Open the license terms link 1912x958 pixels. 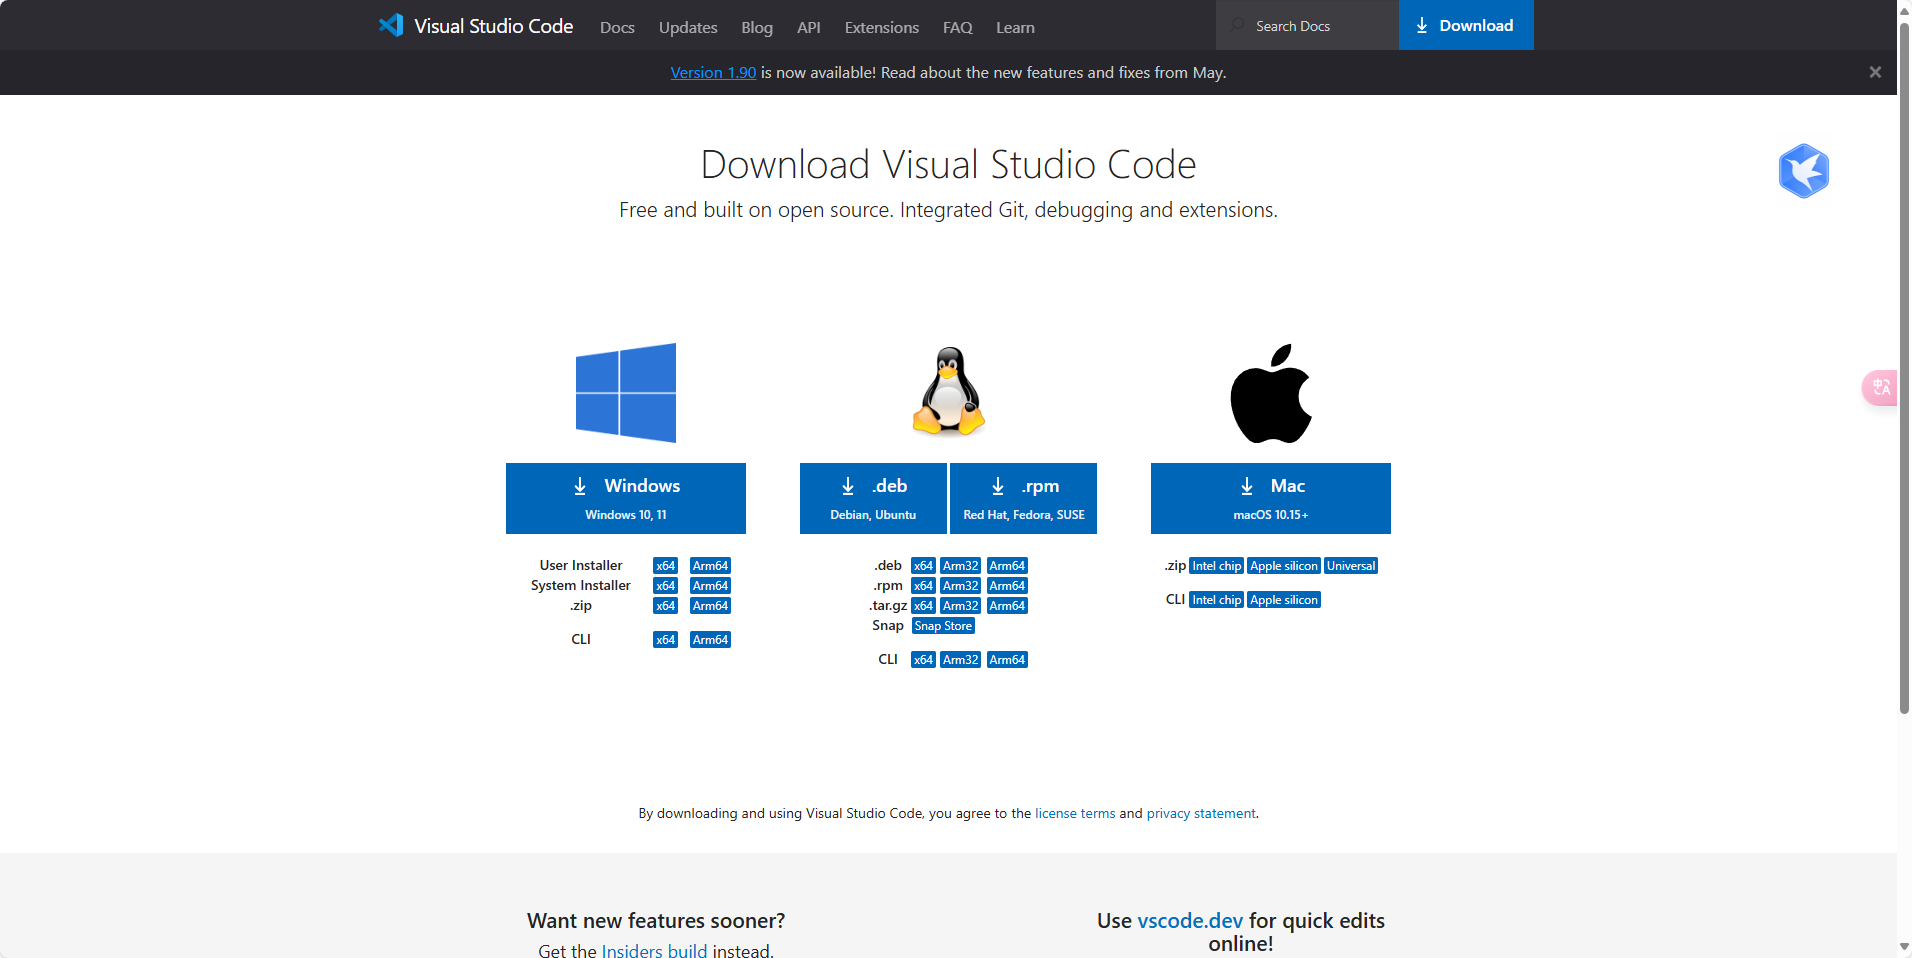pyautogui.click(x=1075, y=813)
